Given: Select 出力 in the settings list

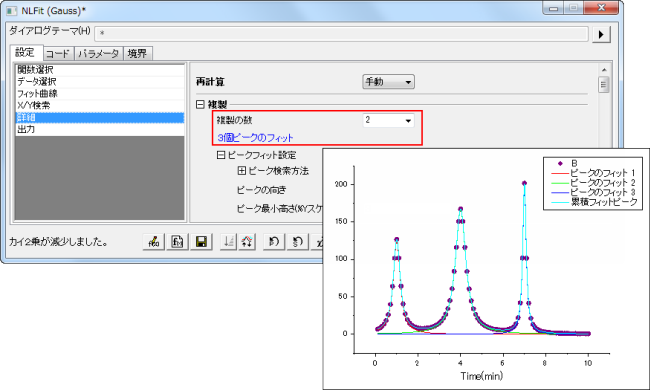Looking at the screenshot, I should [x=99, y=129].
